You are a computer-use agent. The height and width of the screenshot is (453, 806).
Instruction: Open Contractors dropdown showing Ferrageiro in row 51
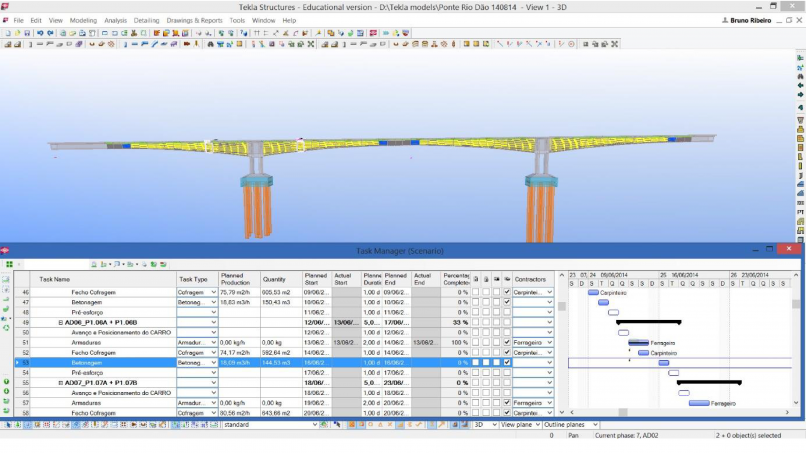549,342
